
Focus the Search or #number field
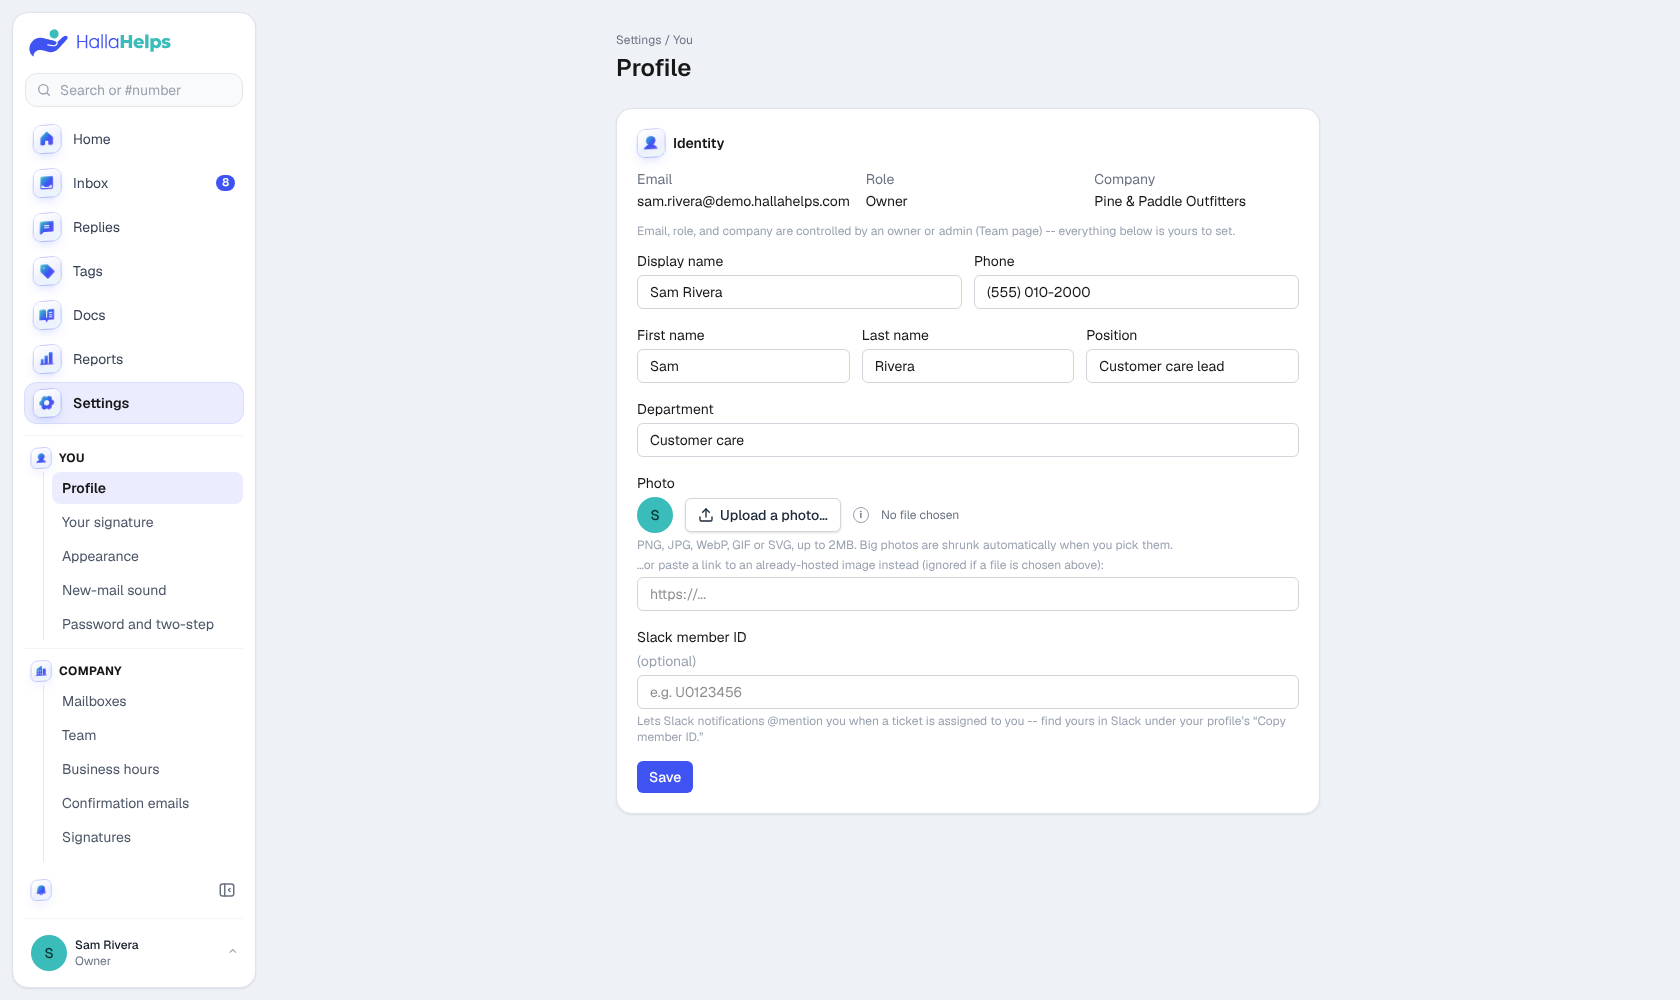tap(134, 90)
